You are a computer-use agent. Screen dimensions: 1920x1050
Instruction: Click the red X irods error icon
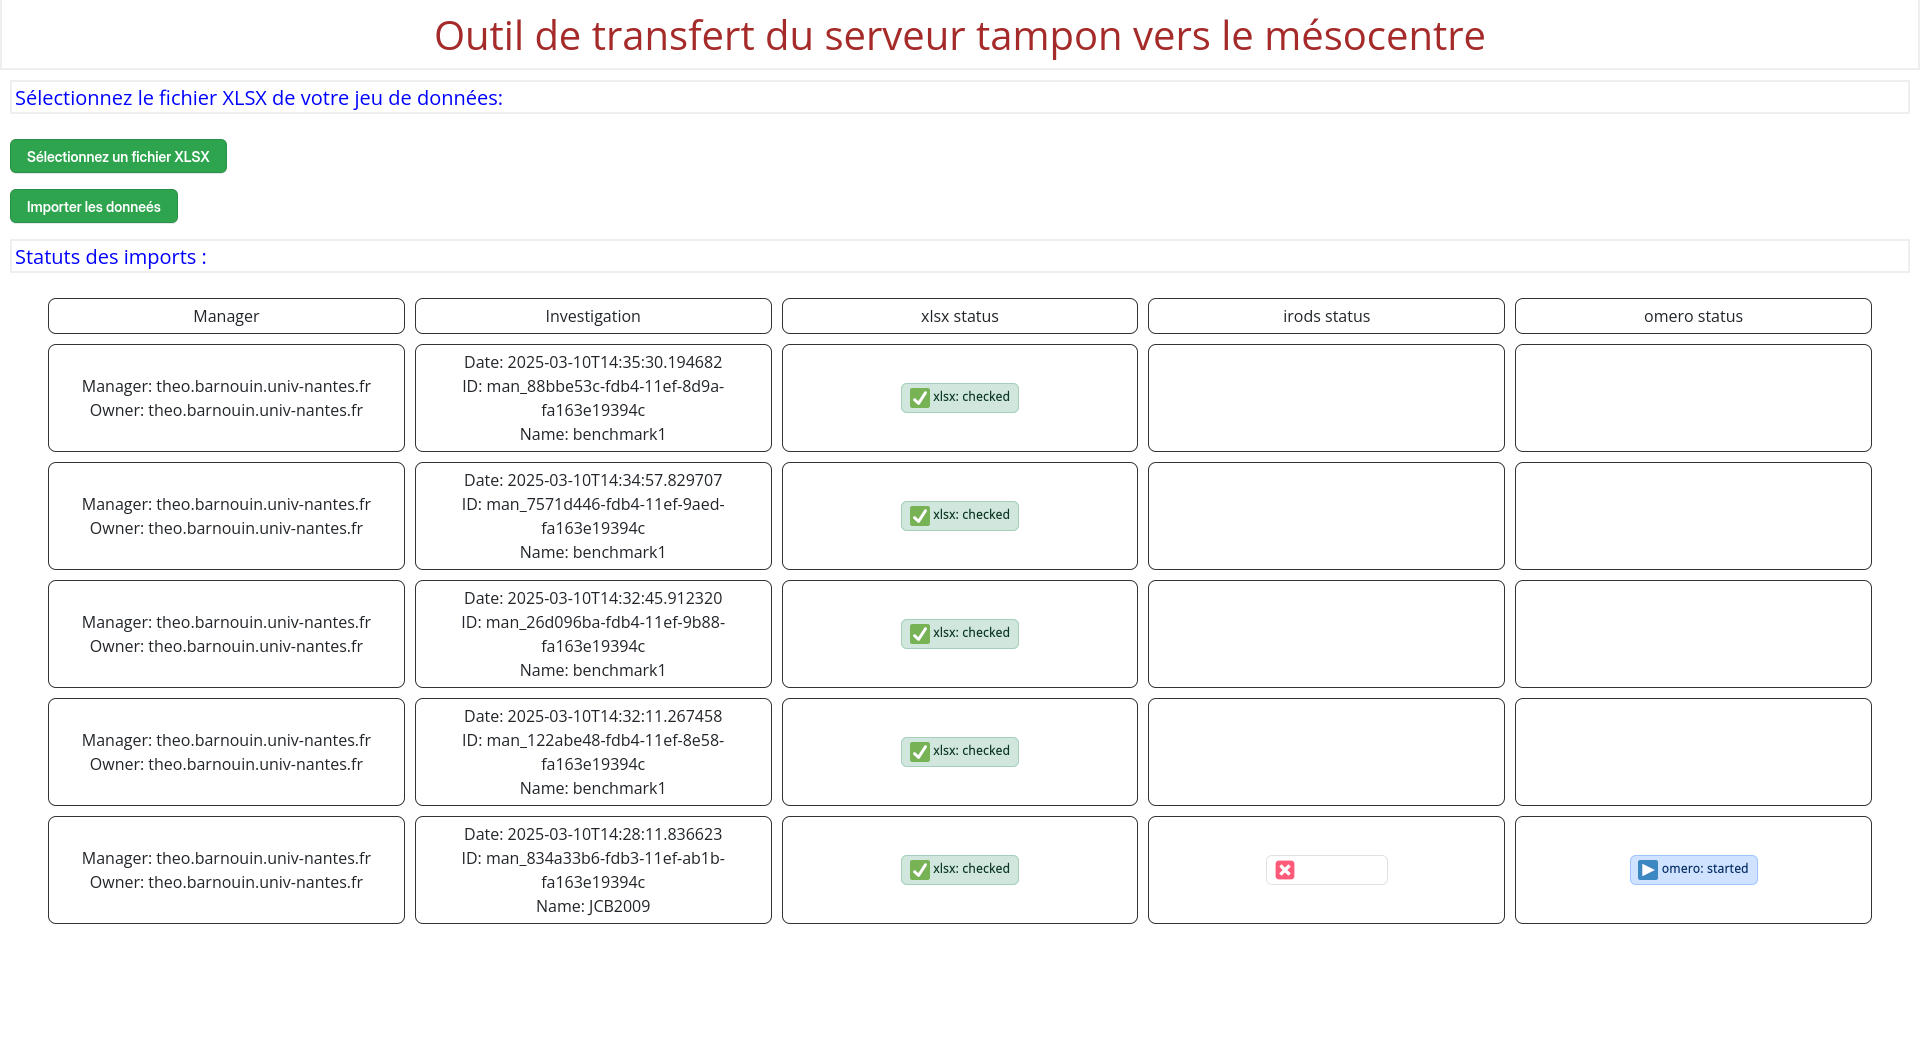pyautogui.click(x=1285, y=870)
